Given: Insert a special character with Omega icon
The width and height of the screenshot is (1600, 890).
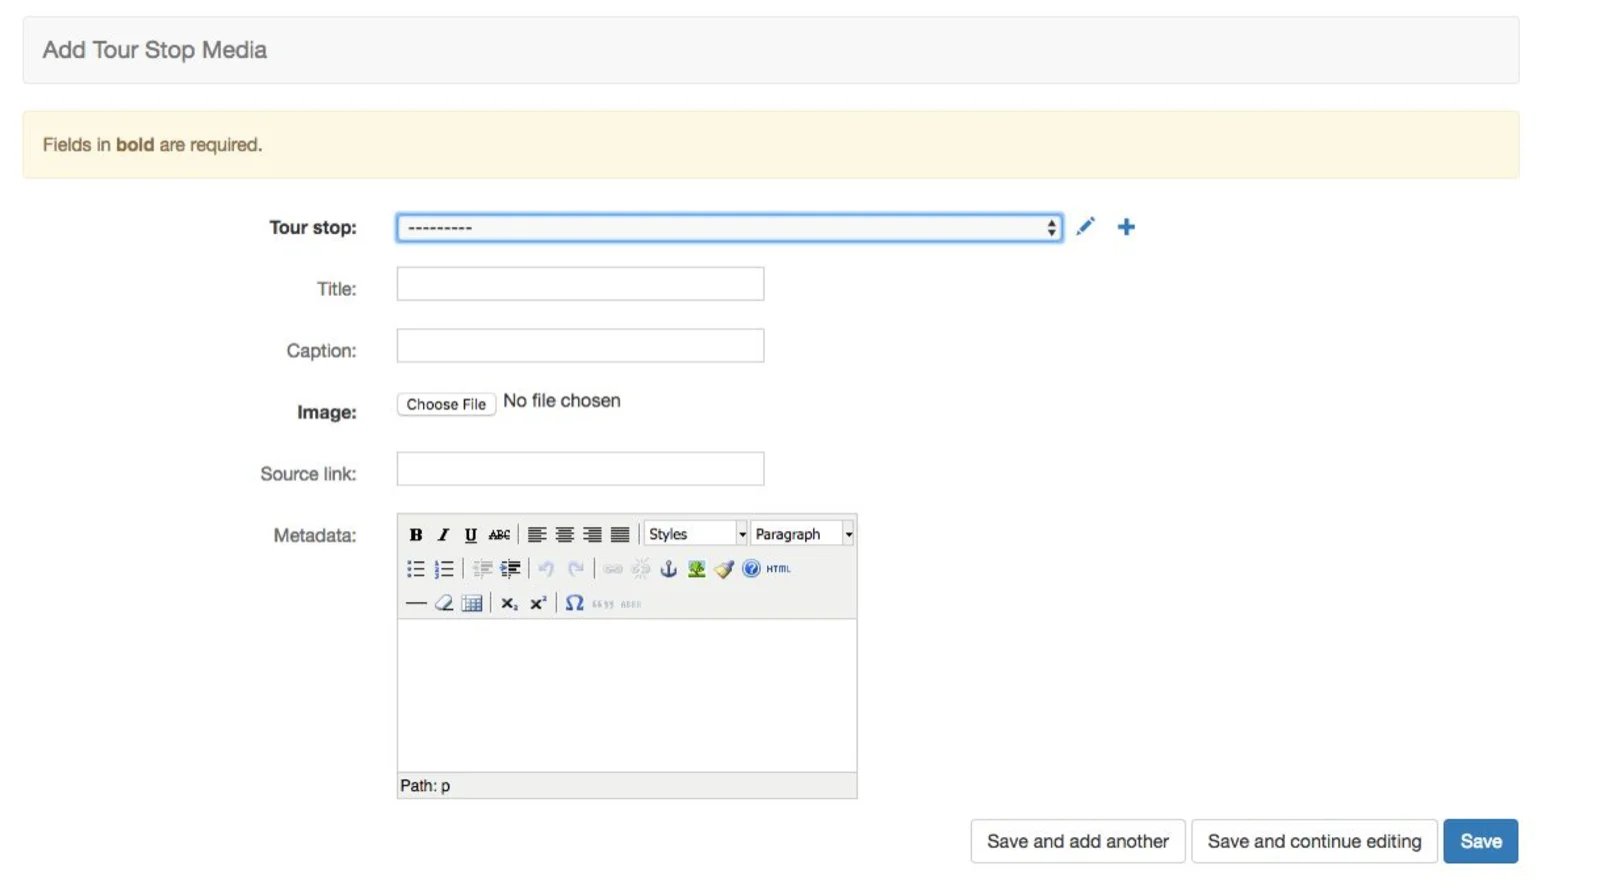Looking at the screenshot, I should (x=574, y=603).
